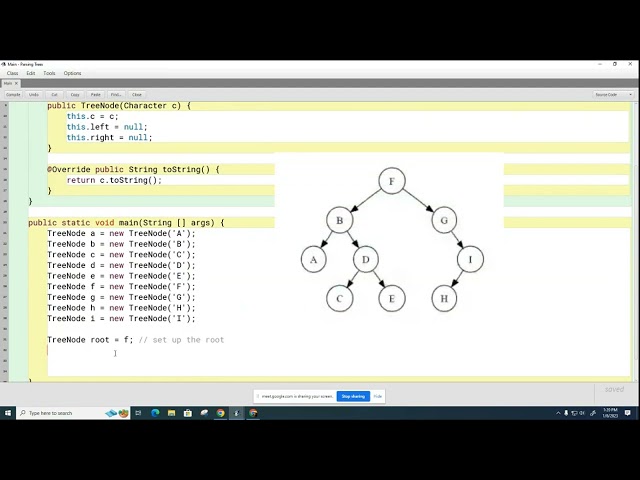
Task: Click the Compile button
Action: tap(13, 95)
